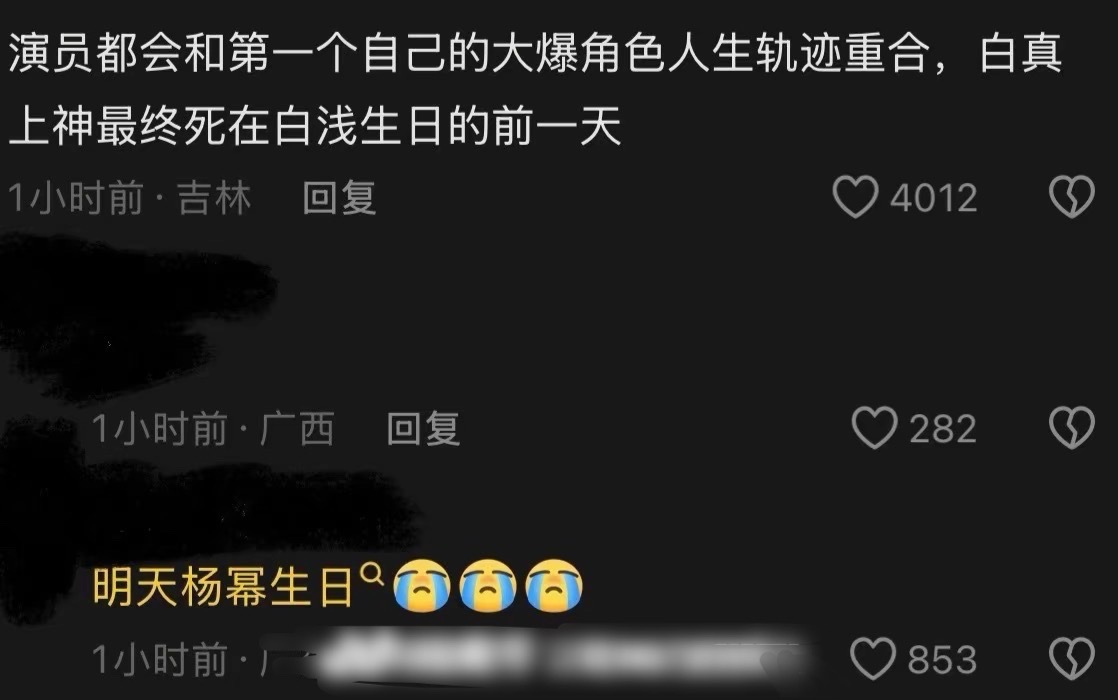This screenshot has width=1118, height=700.
Task: Click the 1小时前 · 广西 timestamp
Action: click(213, 428)
